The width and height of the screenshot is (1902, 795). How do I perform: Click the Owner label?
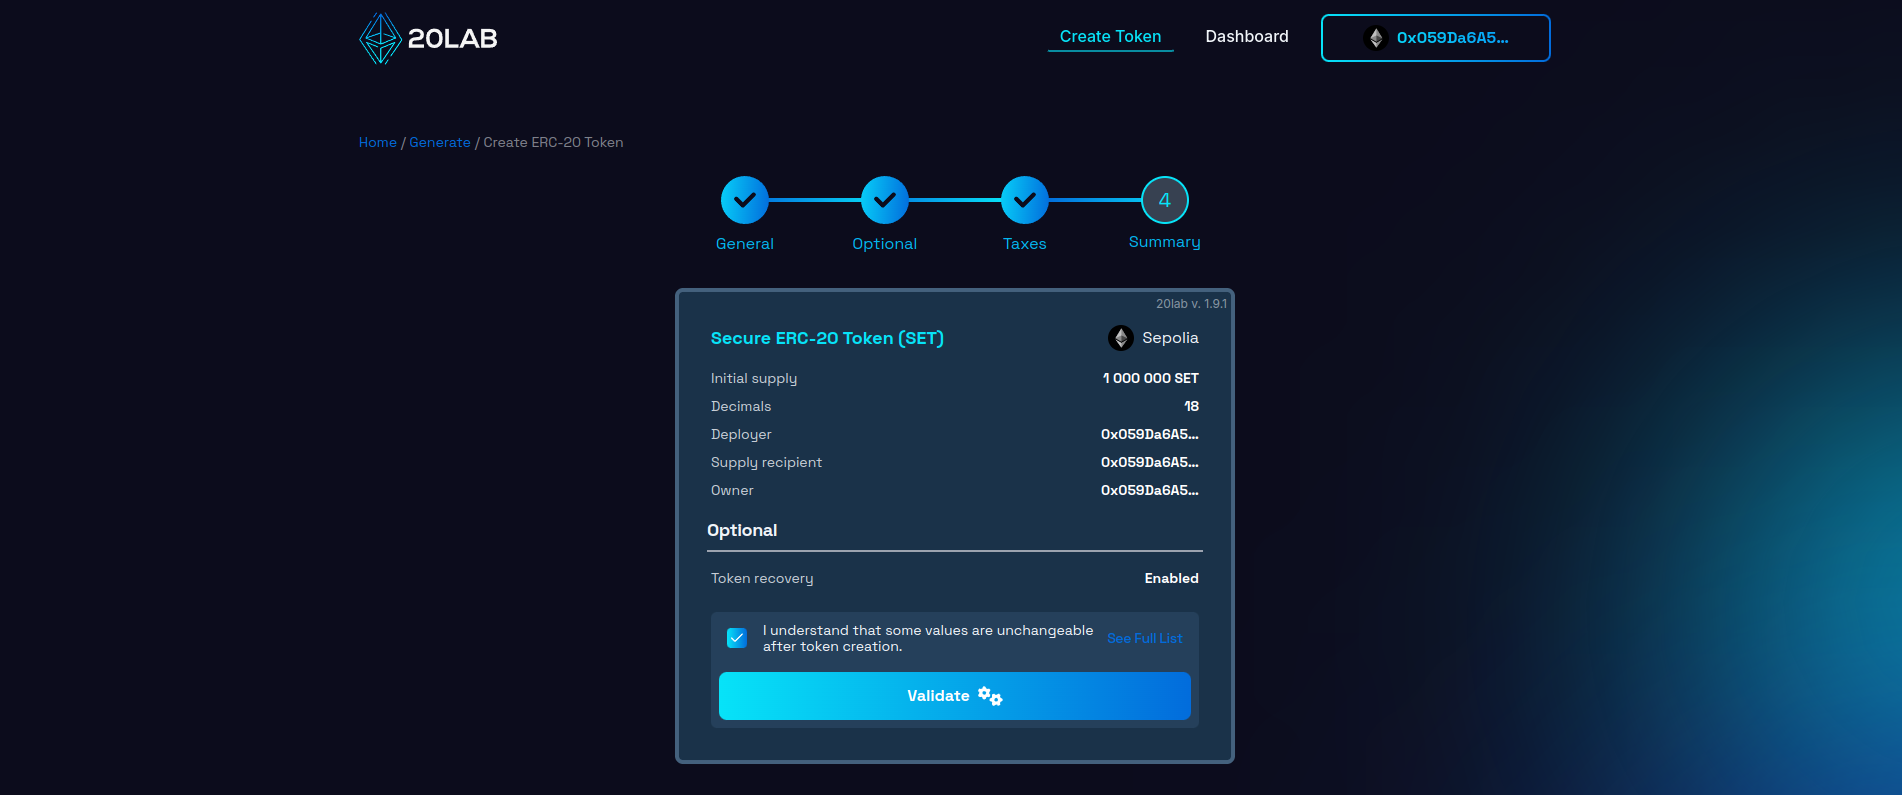pos(732,490)
